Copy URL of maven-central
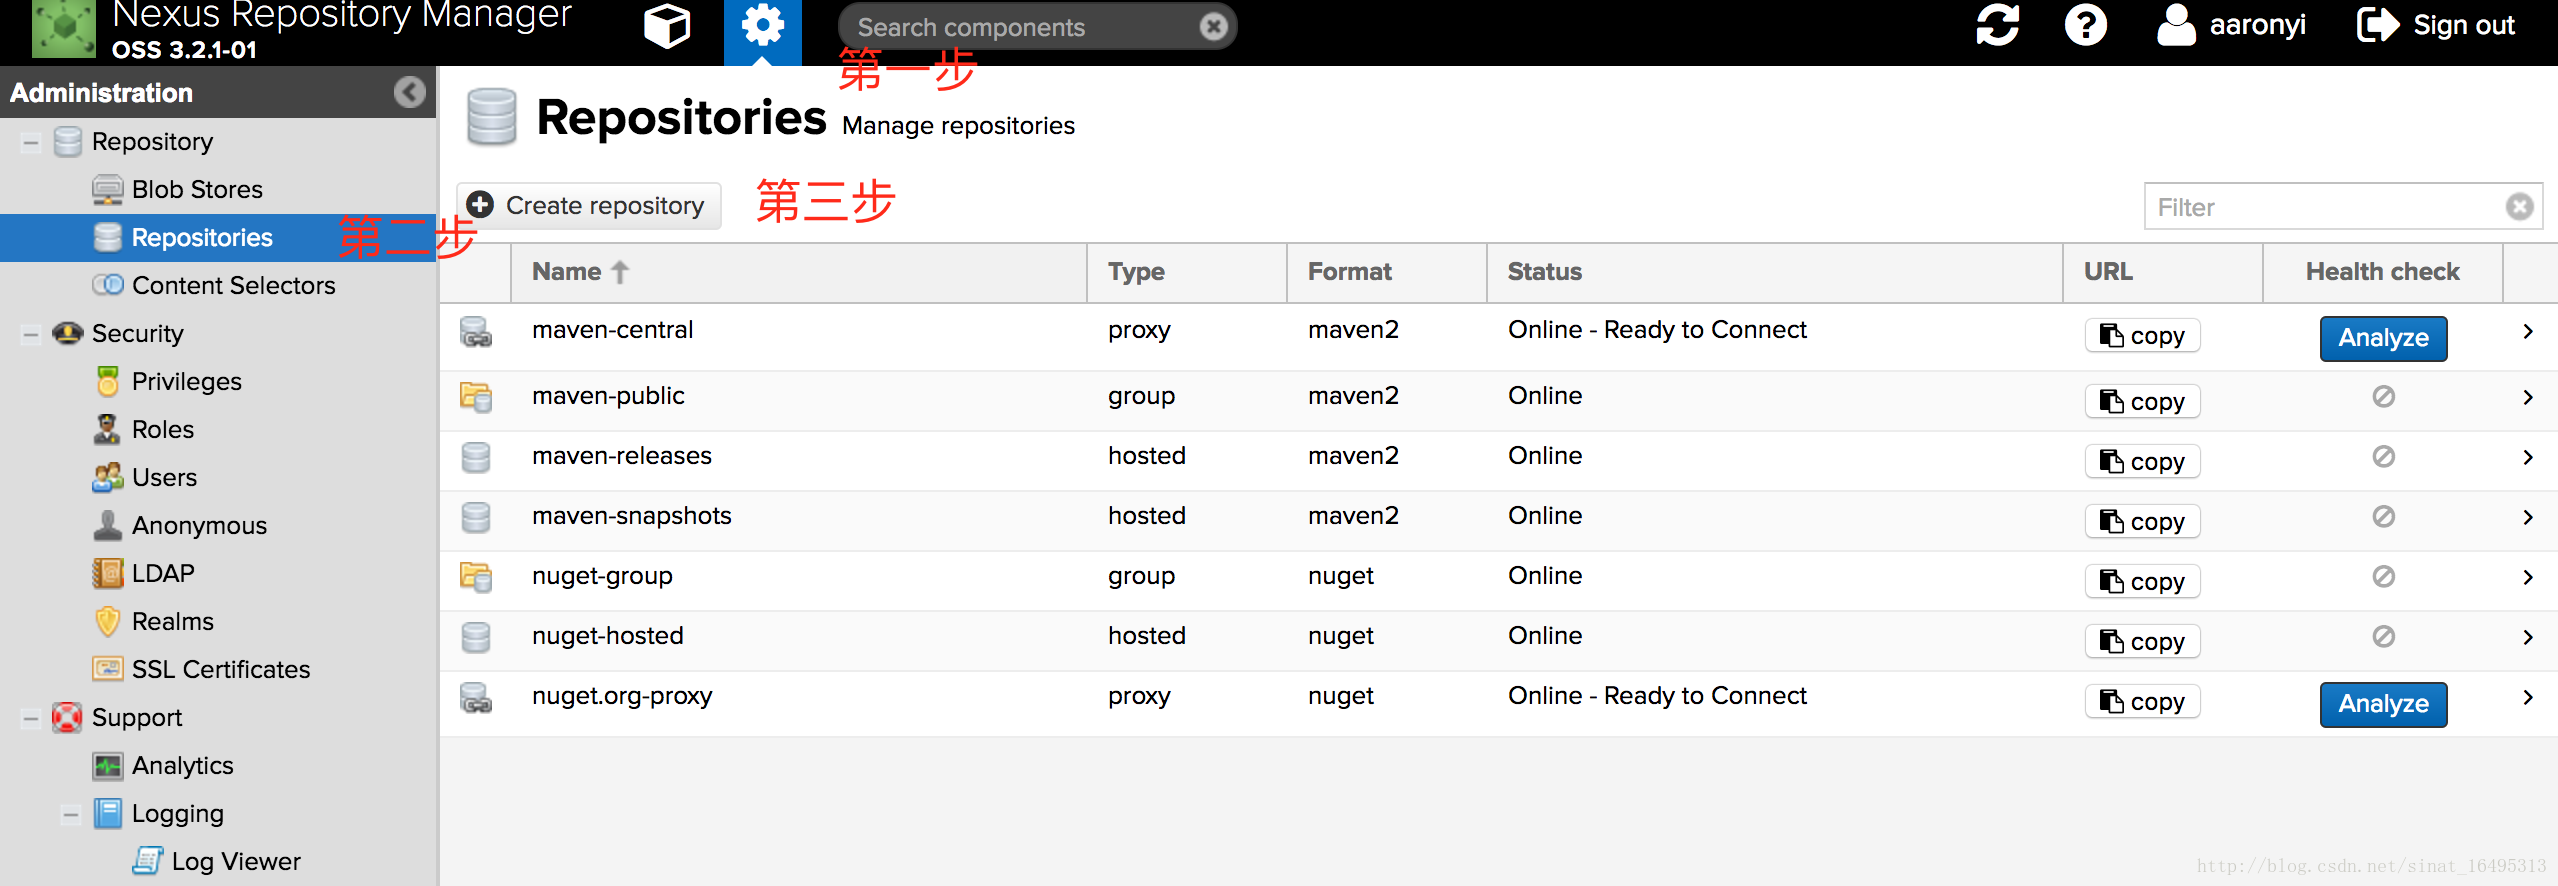Viewport: 2558px width, 886px height. coord(2142,335)
